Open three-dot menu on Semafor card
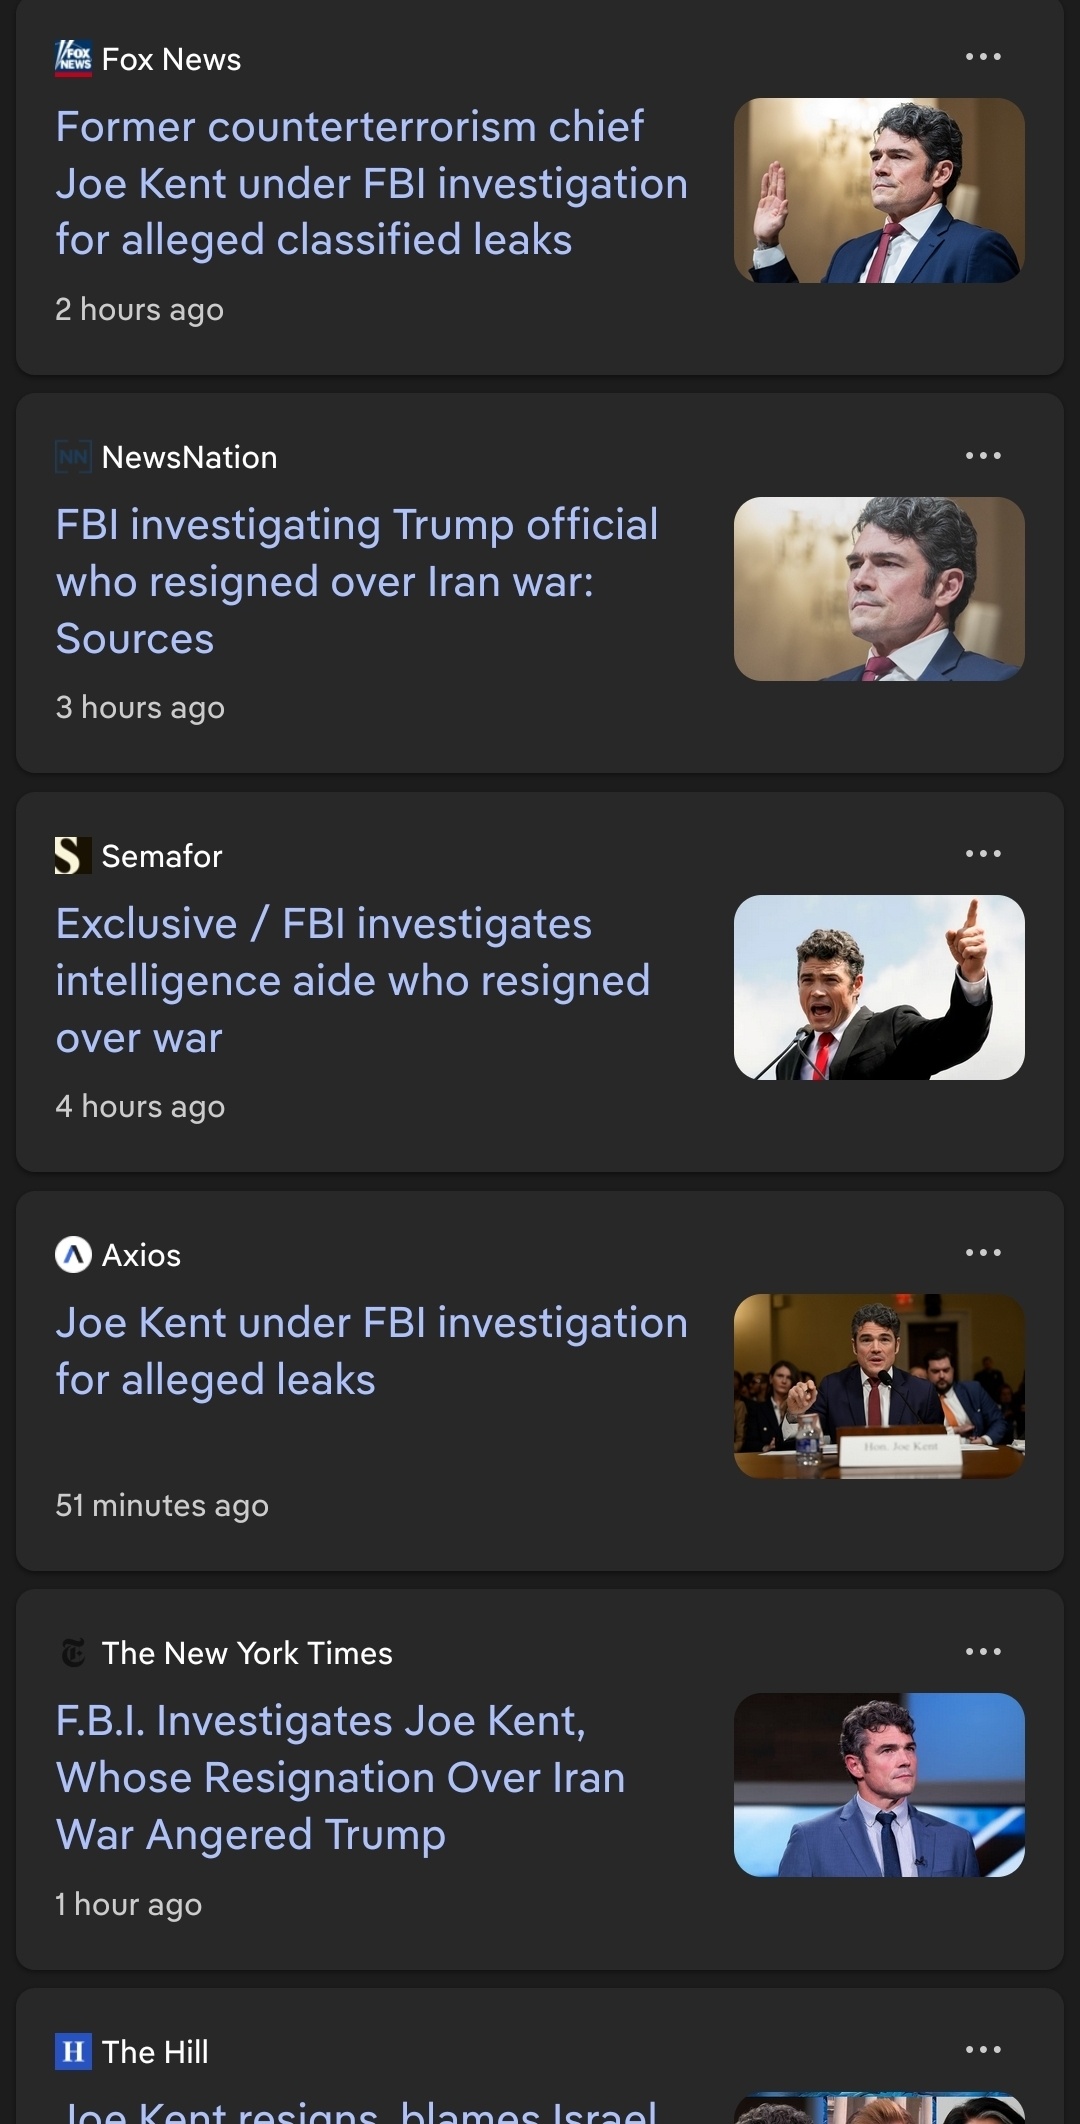Image resolution: width=1080 pixels, height=2124 pixels. click(x=983, y=854)
